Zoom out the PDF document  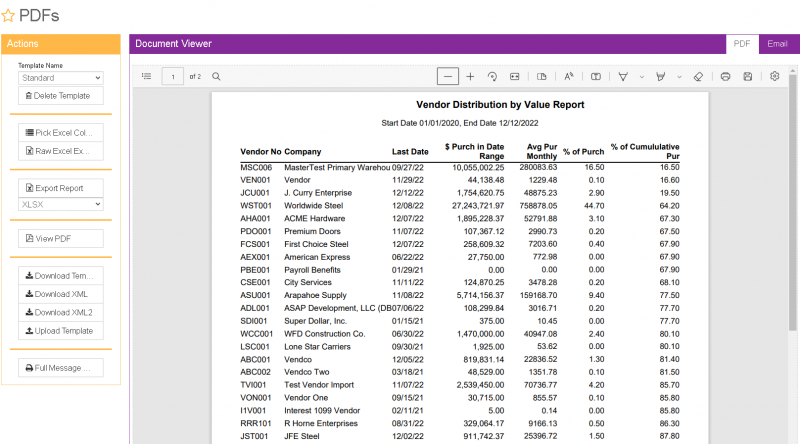tap(448, 76)
